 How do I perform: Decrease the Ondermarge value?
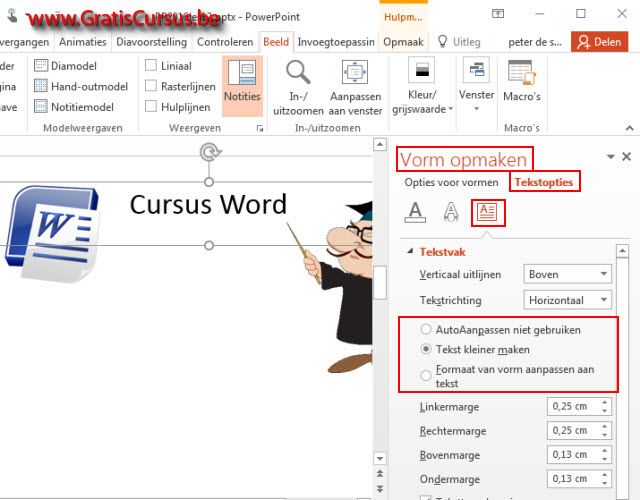point(604,483)
